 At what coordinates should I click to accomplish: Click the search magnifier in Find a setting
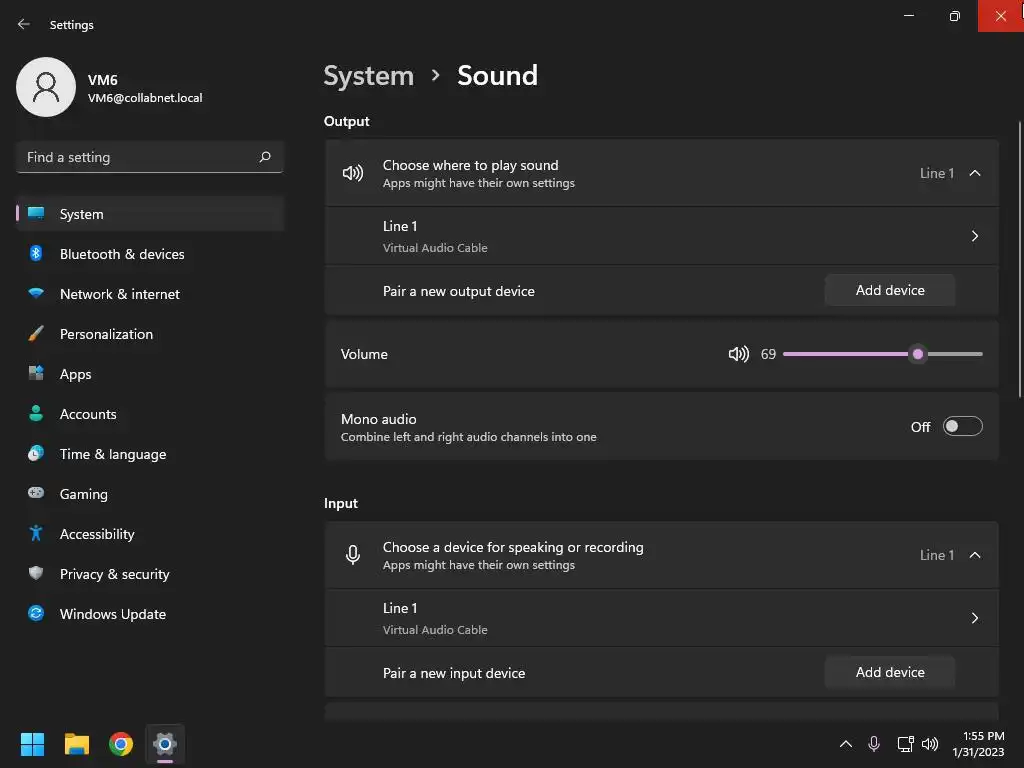tap(265, 157)
